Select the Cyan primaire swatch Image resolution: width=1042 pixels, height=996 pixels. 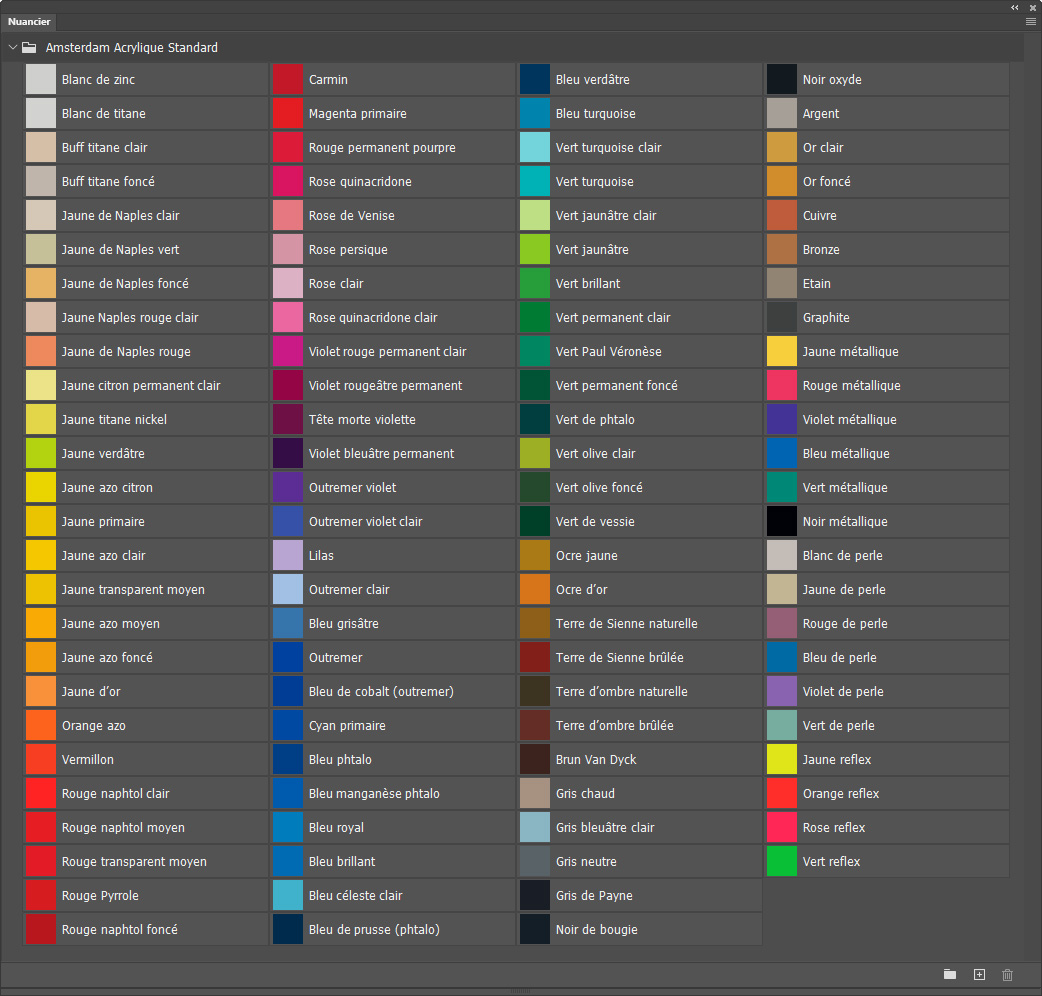(288, 726)
